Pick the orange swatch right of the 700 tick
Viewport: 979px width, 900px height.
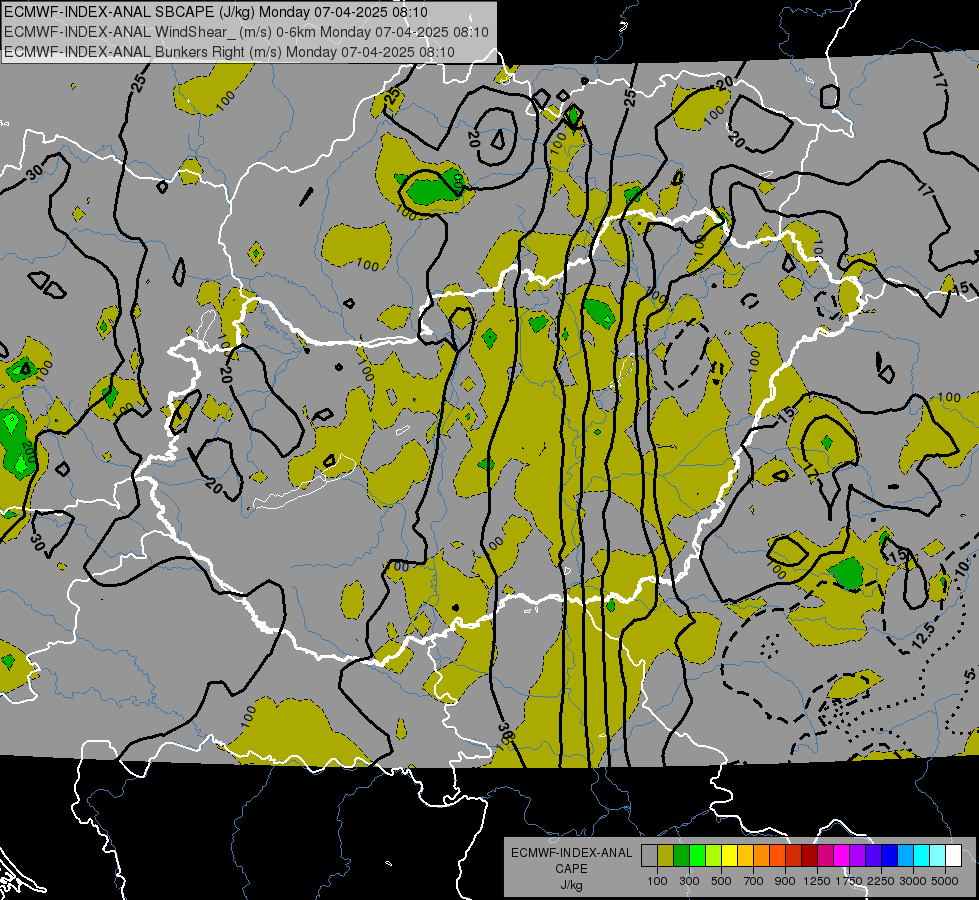point(761,856)
